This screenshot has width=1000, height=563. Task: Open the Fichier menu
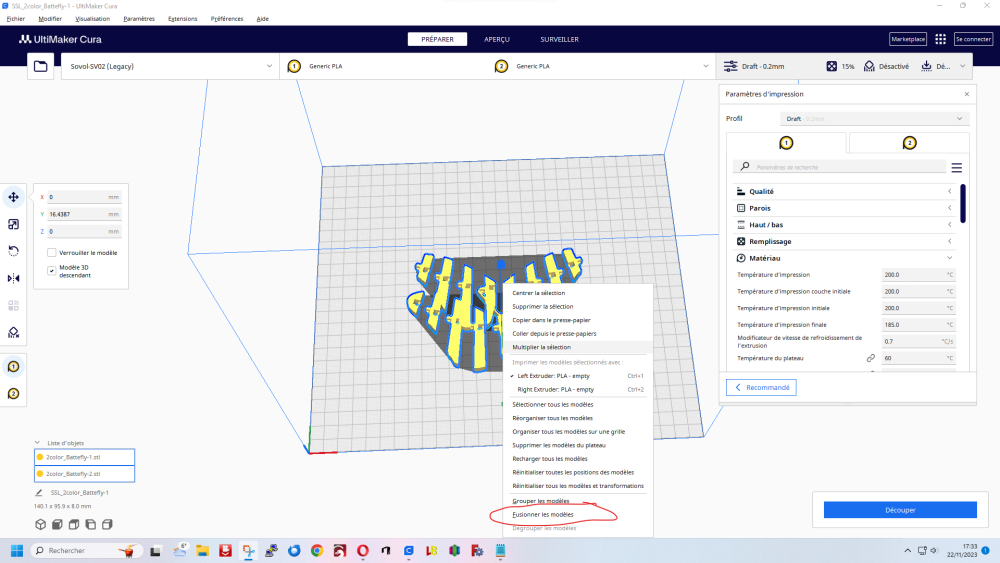(x=16, y=18)
